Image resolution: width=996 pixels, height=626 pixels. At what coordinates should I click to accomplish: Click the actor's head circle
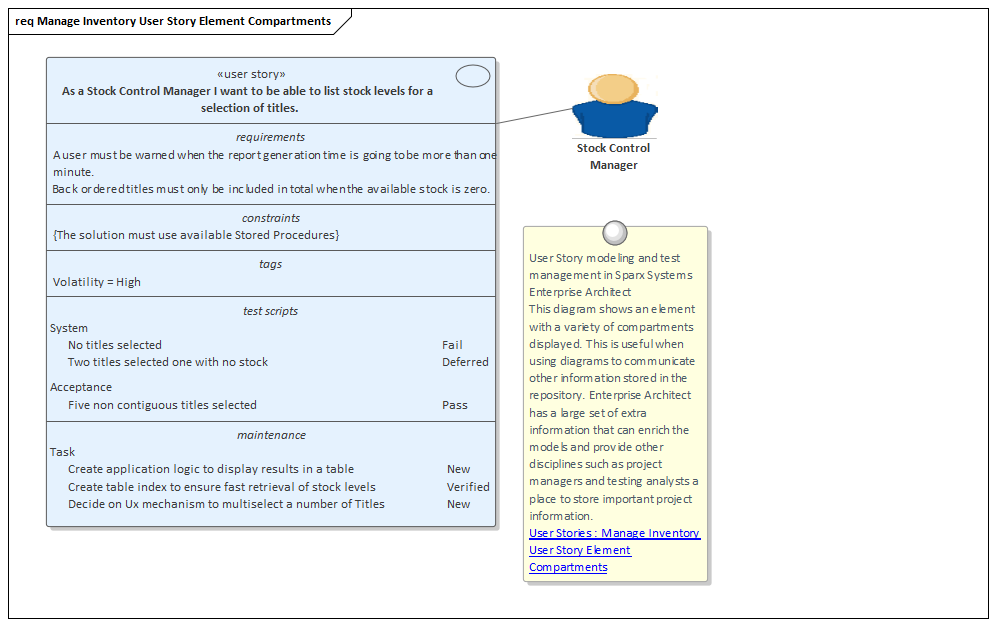click(x=613, y=90)
